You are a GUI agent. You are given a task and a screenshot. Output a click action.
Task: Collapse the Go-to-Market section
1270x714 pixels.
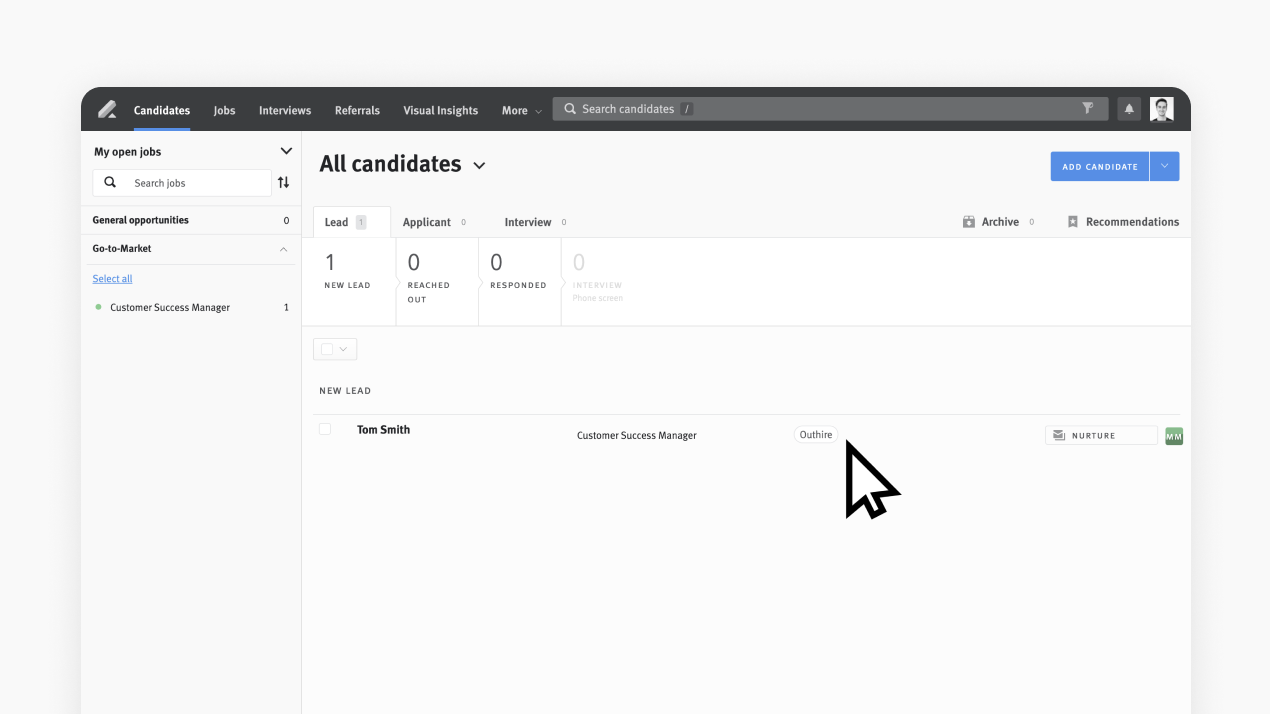pos(283,249)
